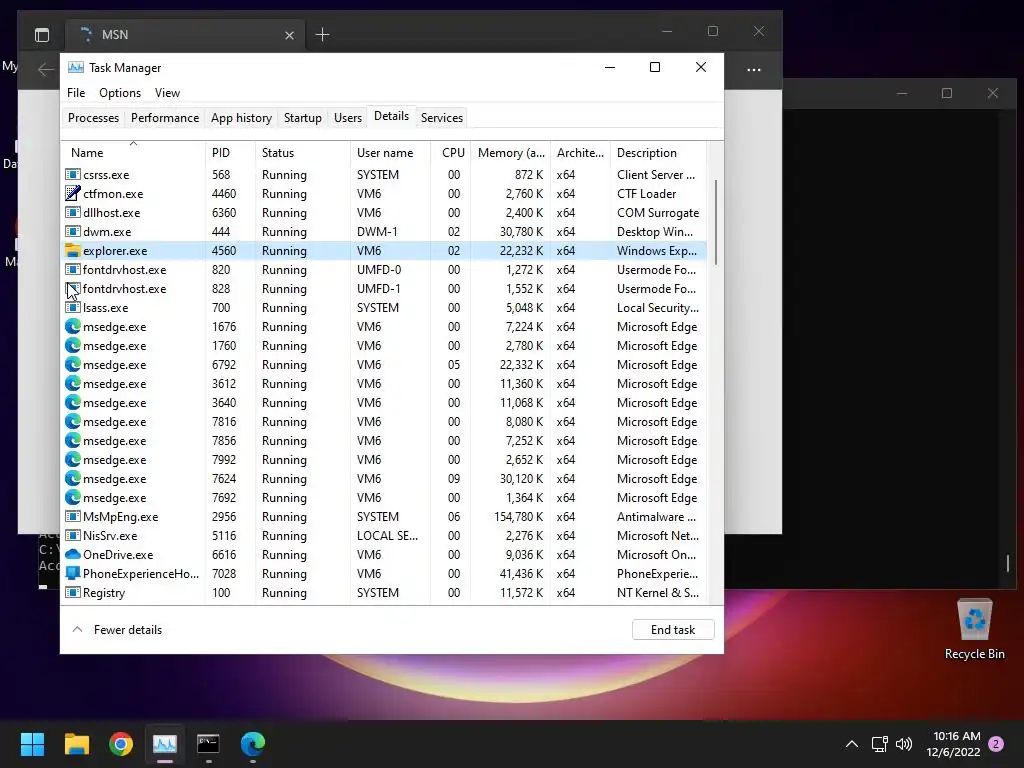Image resolution: width=1024 pixels, height=768 pixels.
Task: Show hidden system tray icons
Action: 852,744
